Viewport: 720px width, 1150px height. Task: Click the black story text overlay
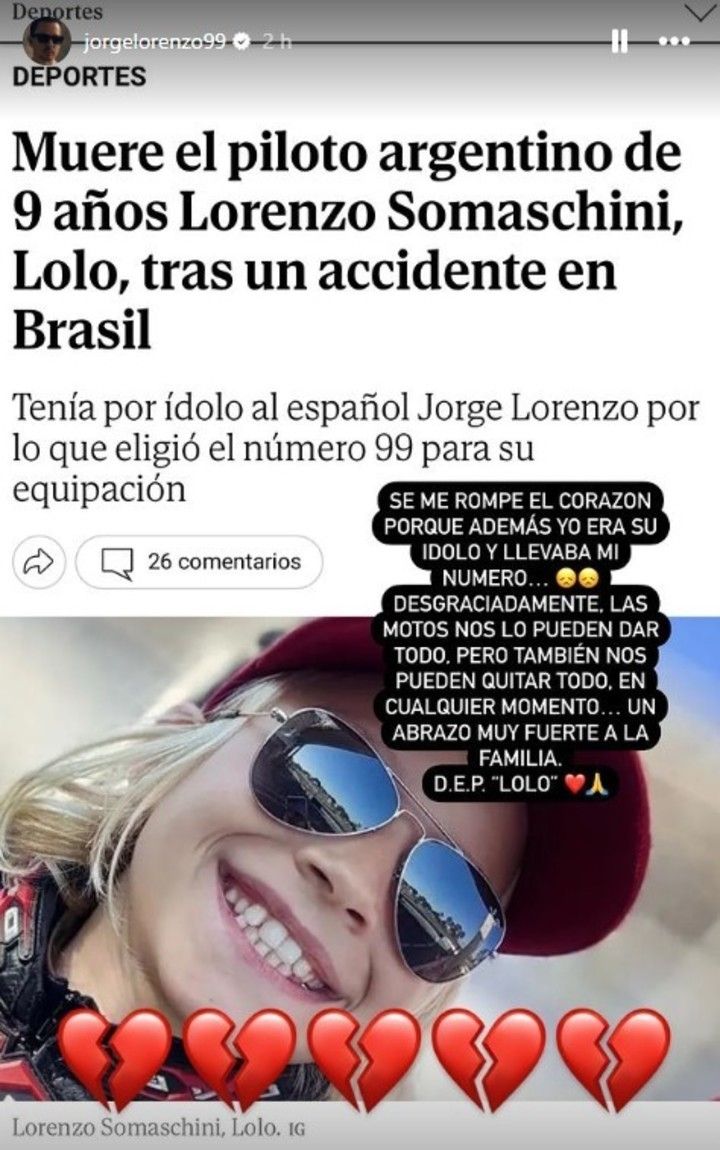521,642
